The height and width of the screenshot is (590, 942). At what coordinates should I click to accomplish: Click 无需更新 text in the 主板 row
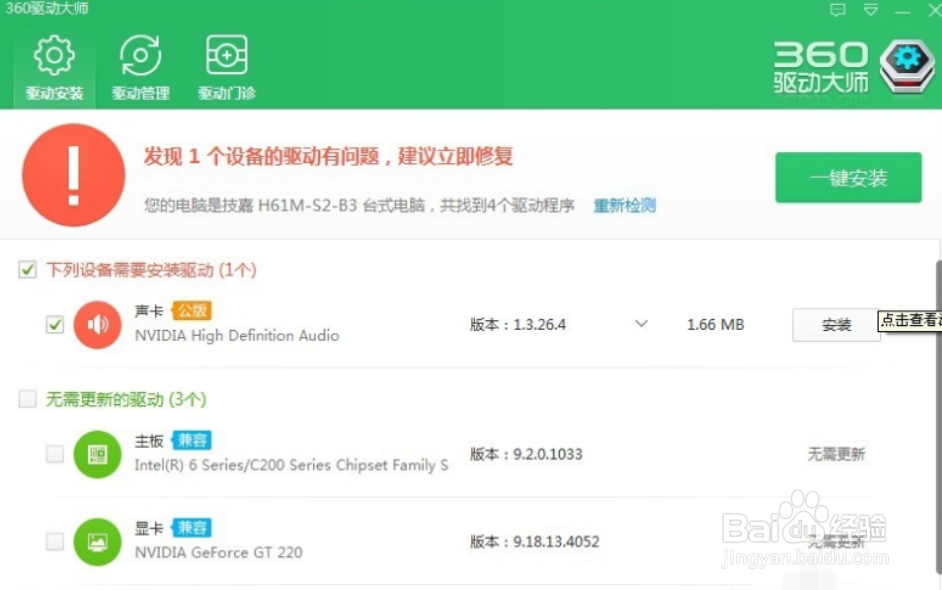pos(836,454)
